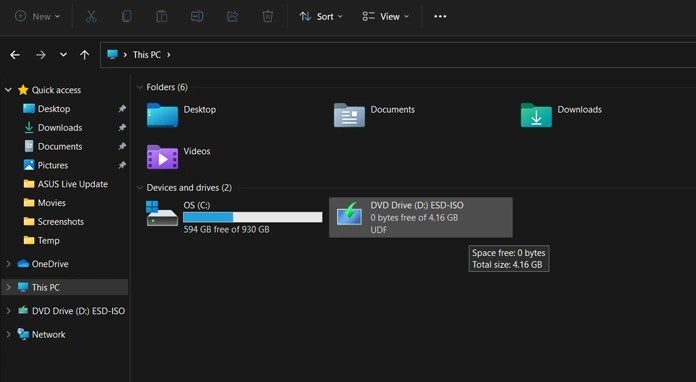The width and height of the screenshot is (696, 382).
Task: Collapse the Quick access tree node
Action: click(x=8, y=90)
